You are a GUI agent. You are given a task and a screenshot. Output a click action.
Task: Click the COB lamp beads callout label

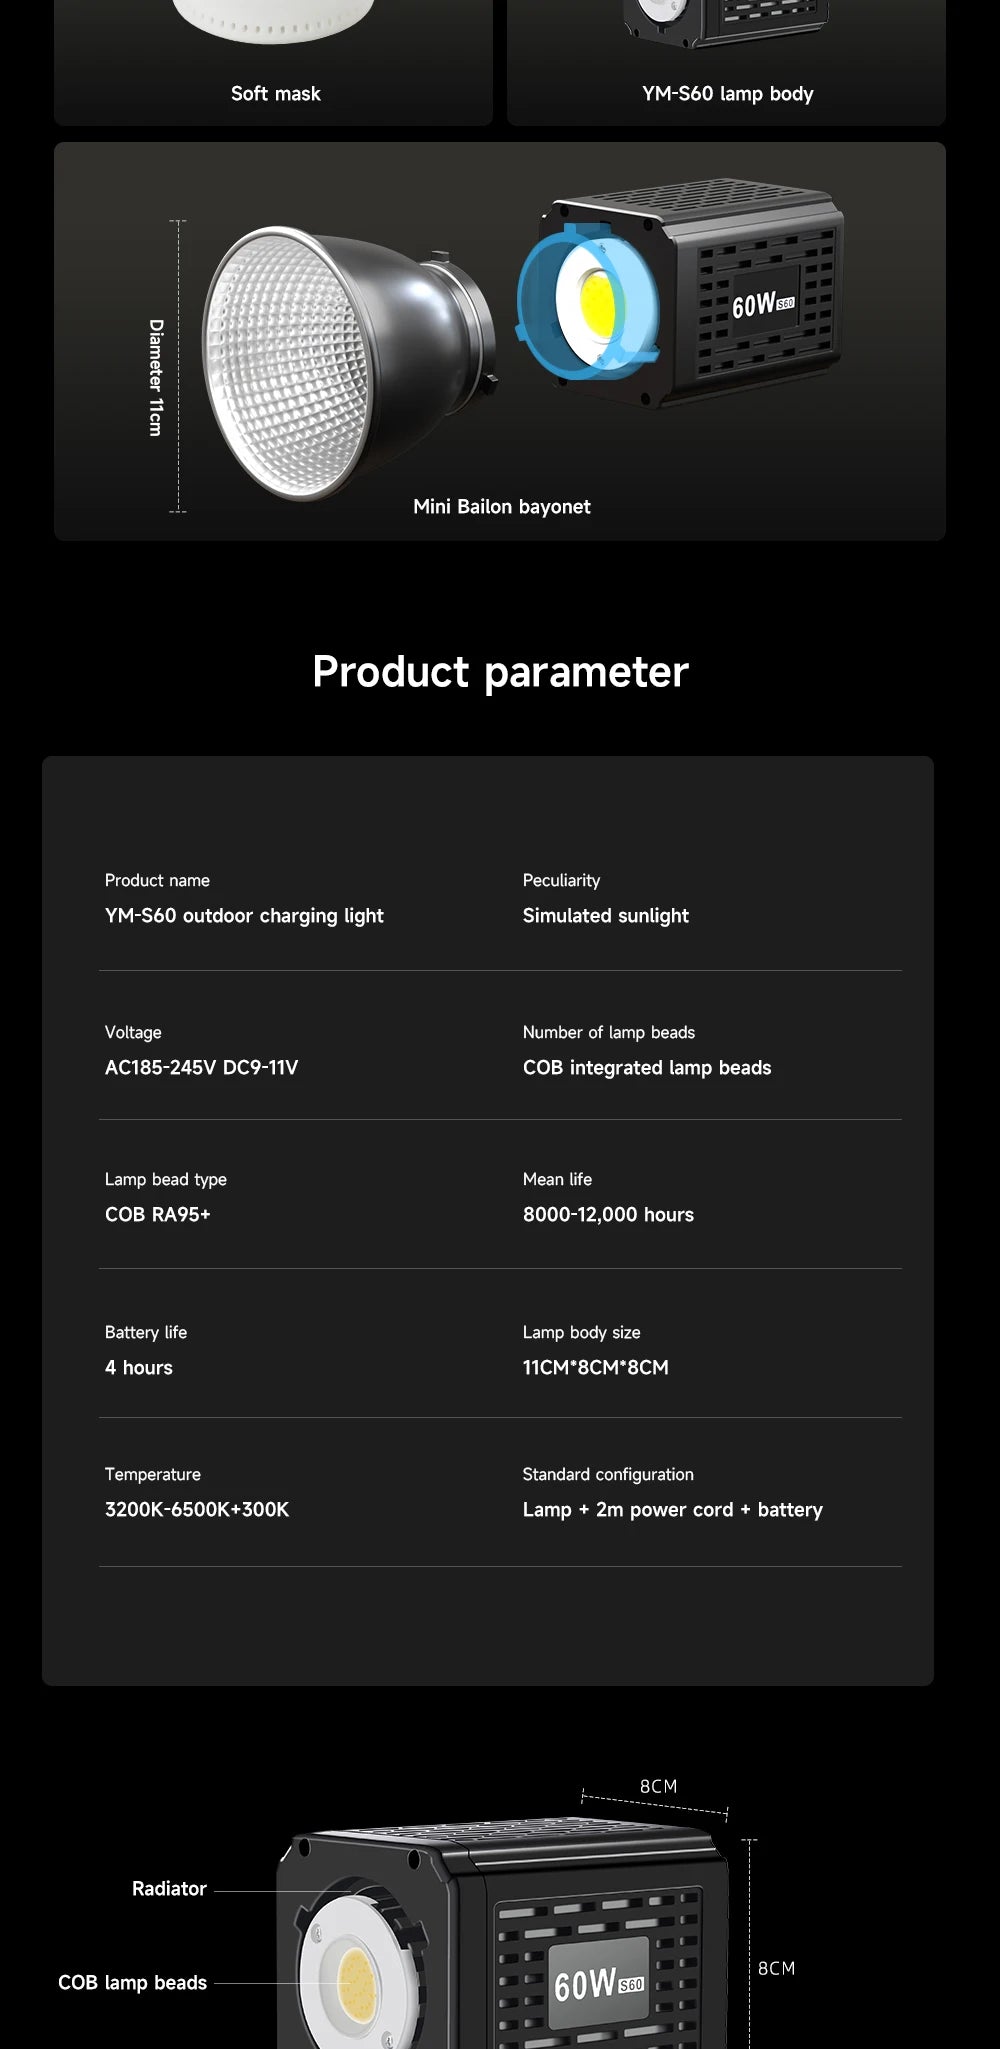point(133,1982)
